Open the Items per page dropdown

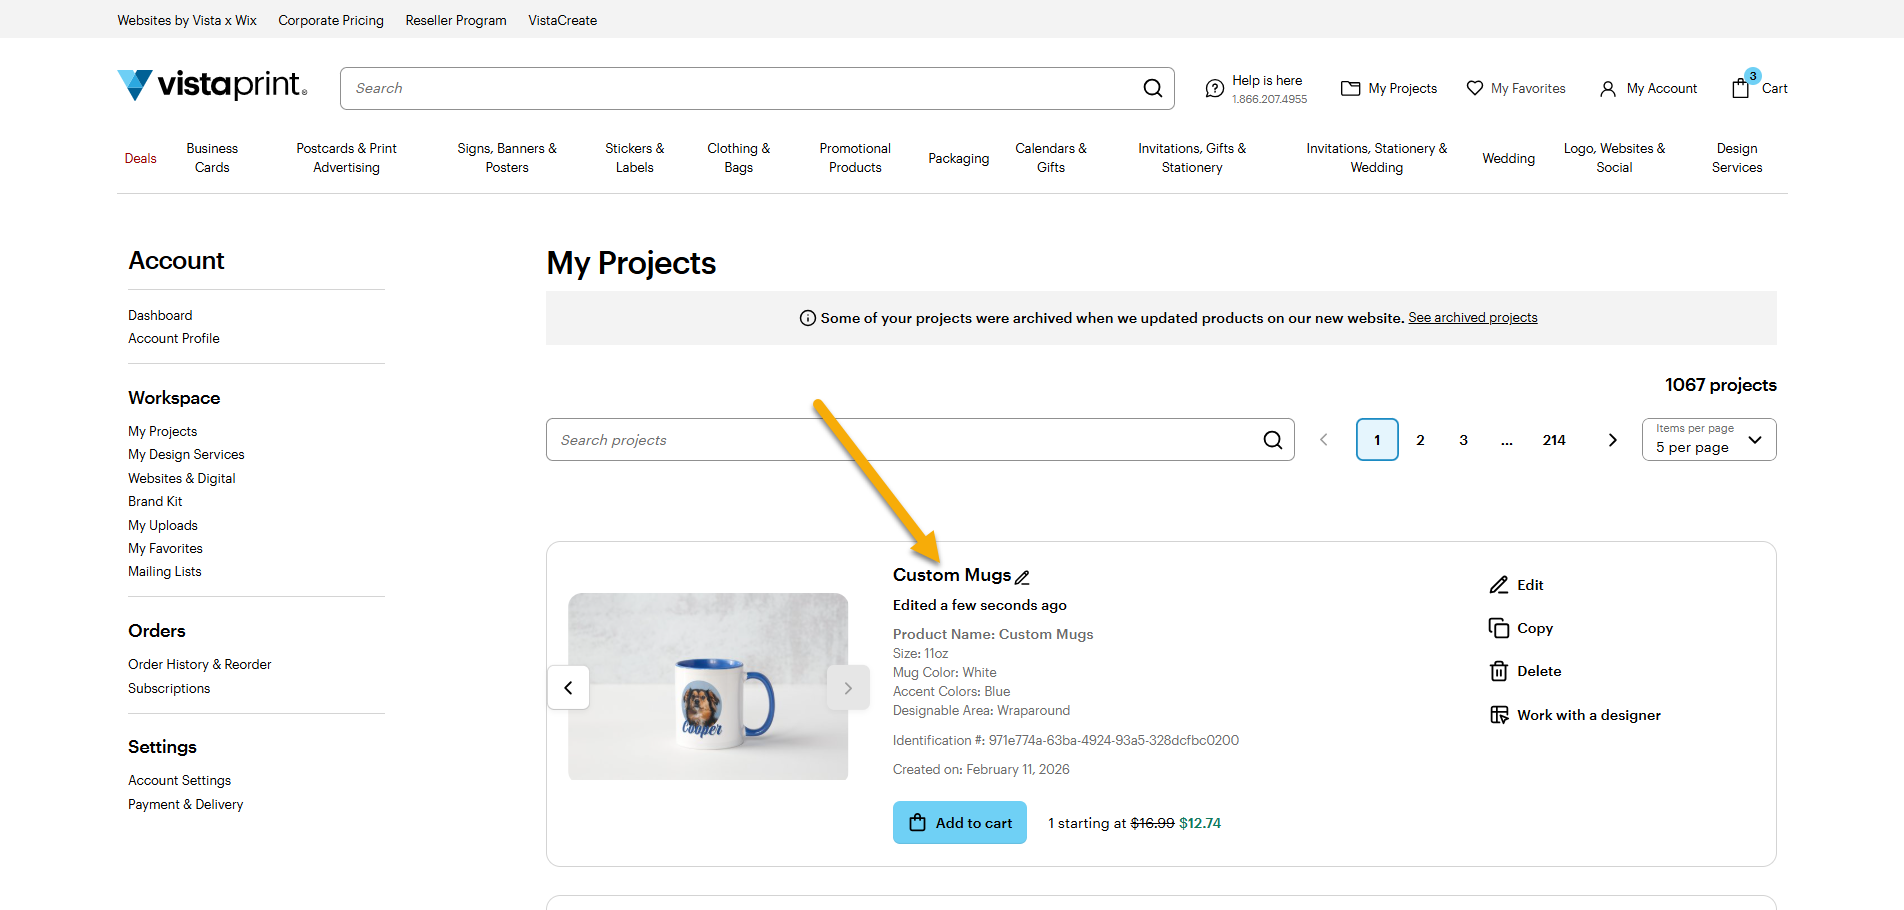[1709, 440]
